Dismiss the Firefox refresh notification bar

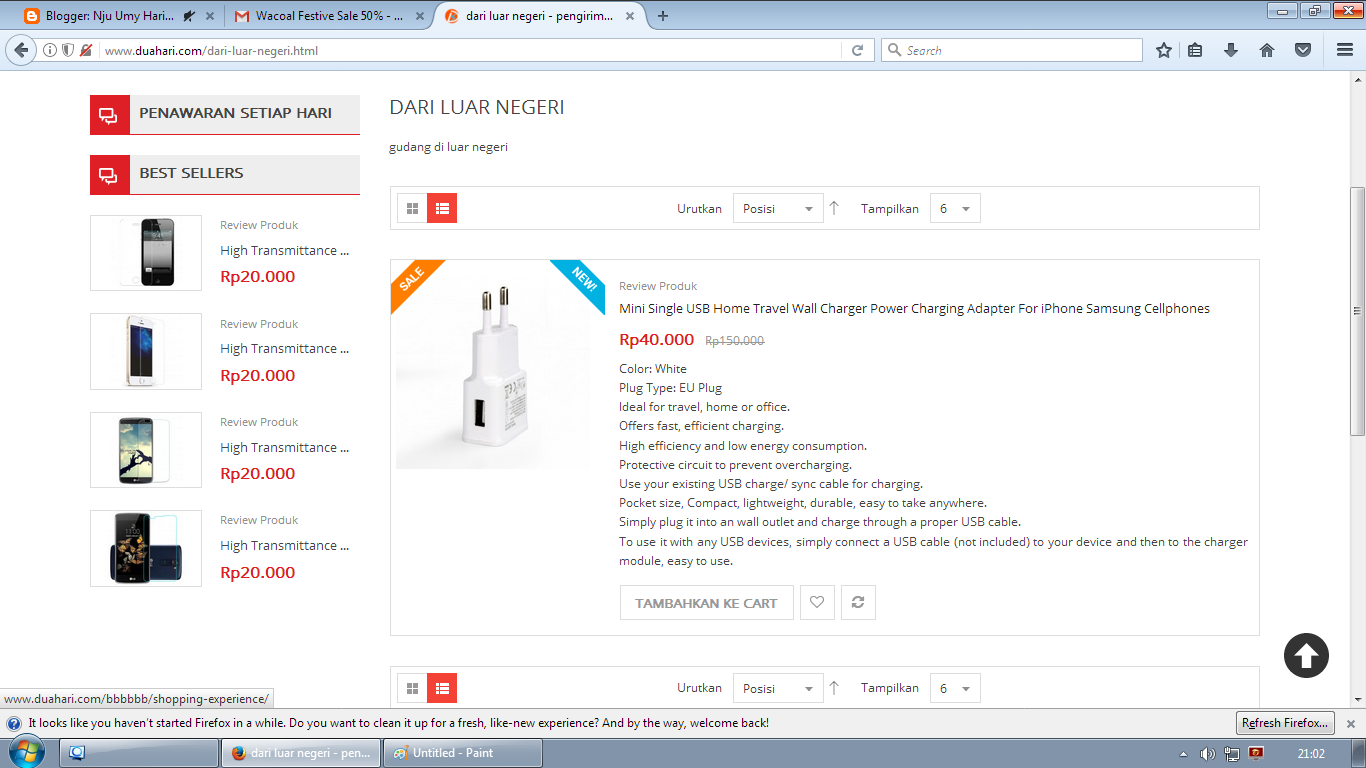(1350, 723)
